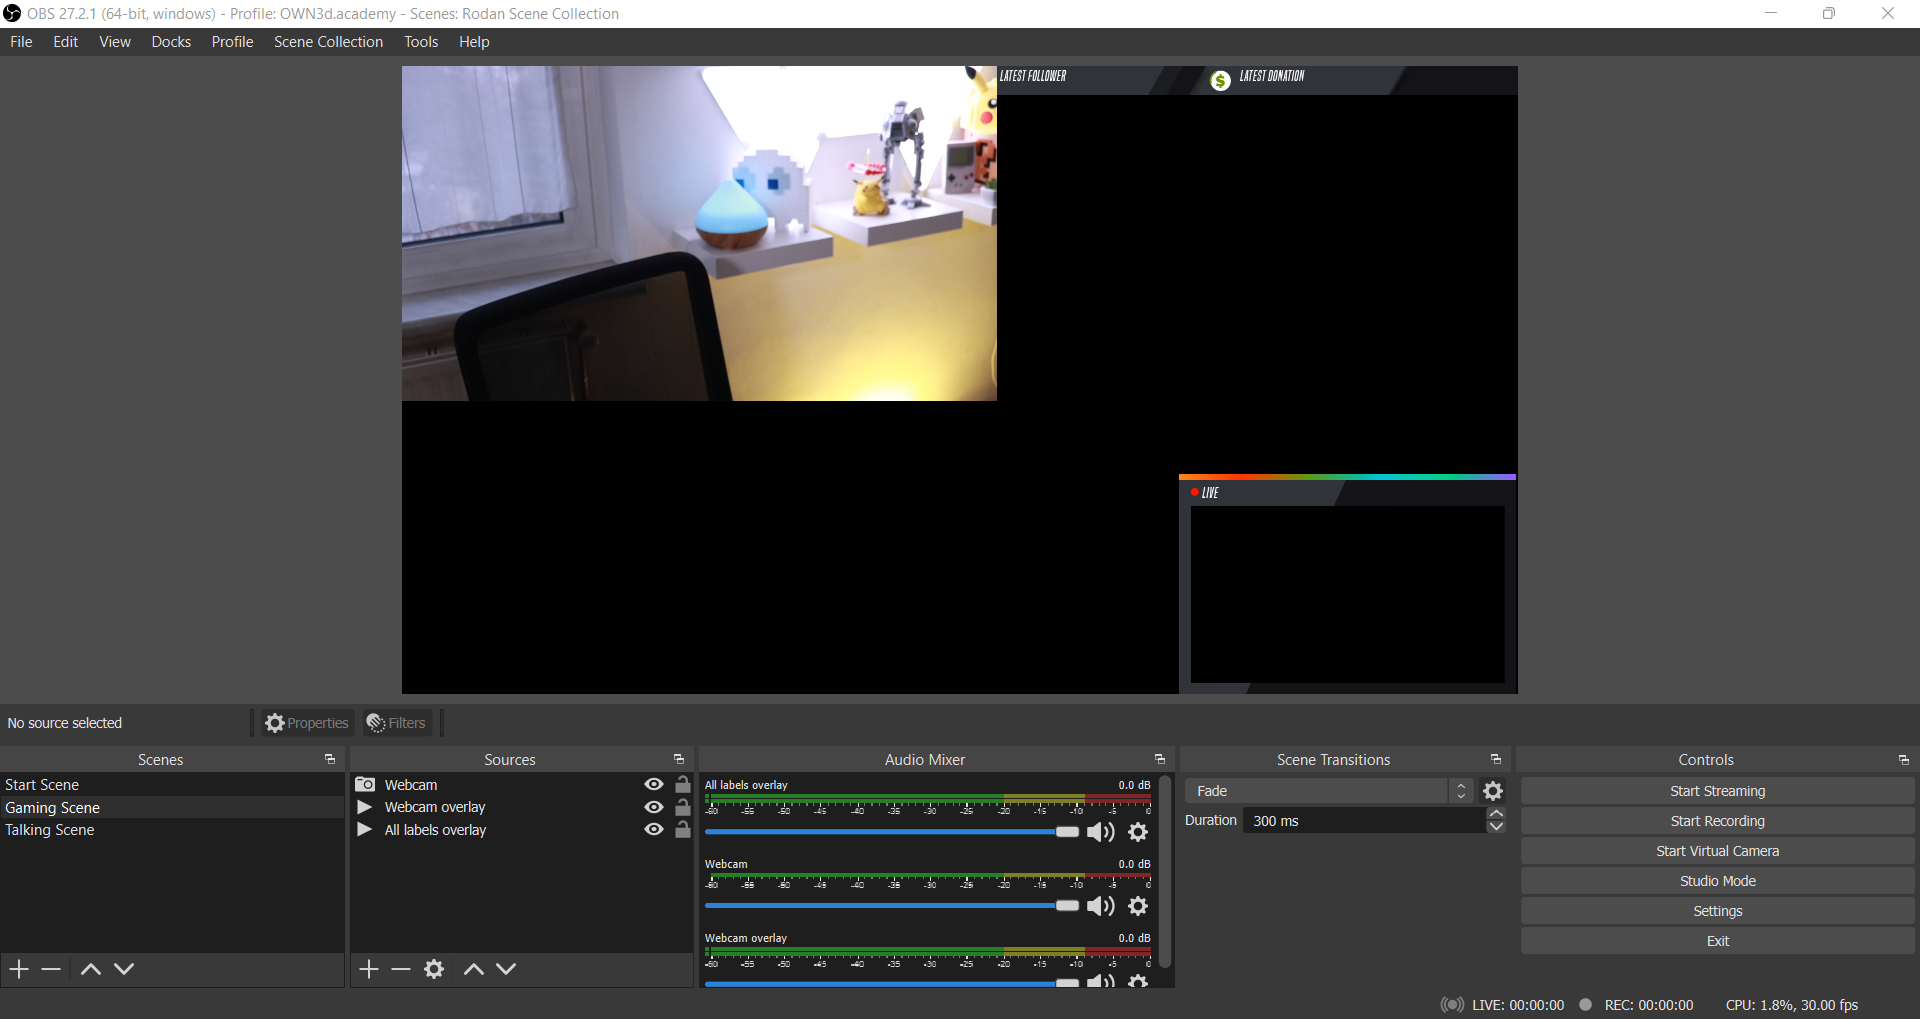Remove scene using minus icon in Scenes
The image size is (1920, 1019).
pyautogui.click(x=52, y=969)
